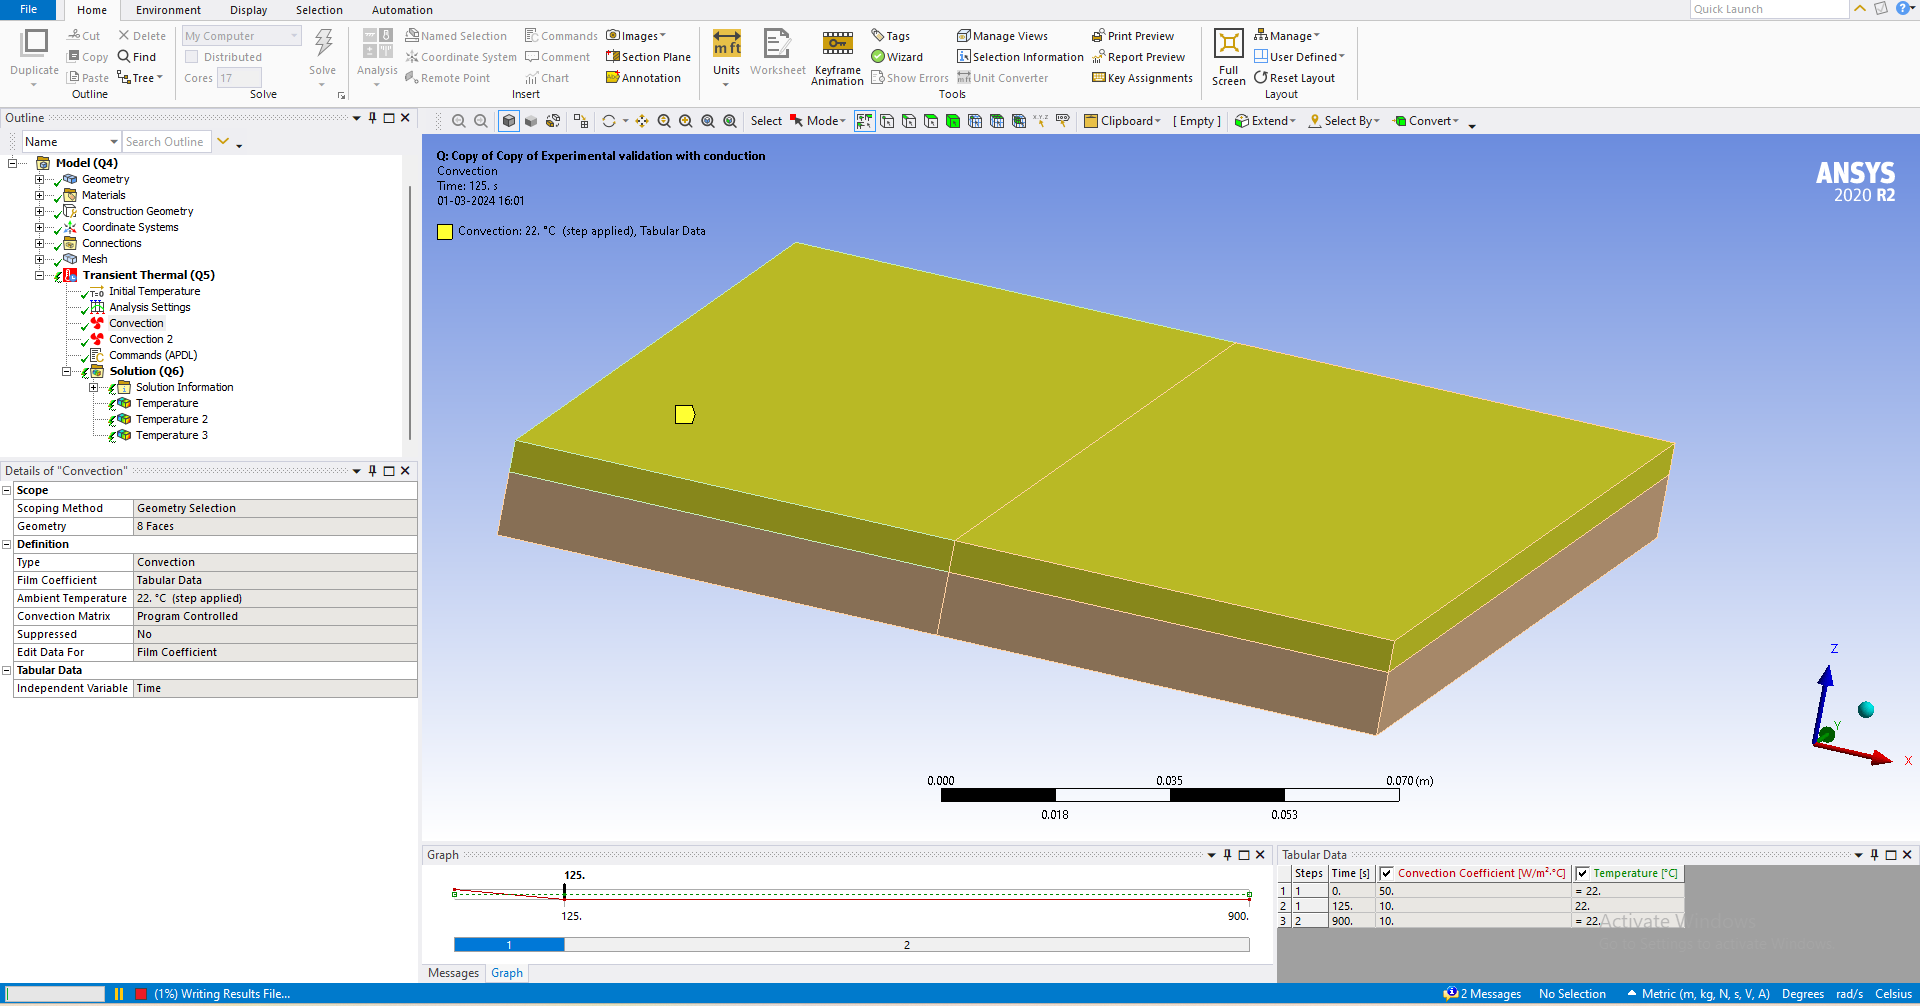Select shaded exterior and edges display

[x=509, y=121]
